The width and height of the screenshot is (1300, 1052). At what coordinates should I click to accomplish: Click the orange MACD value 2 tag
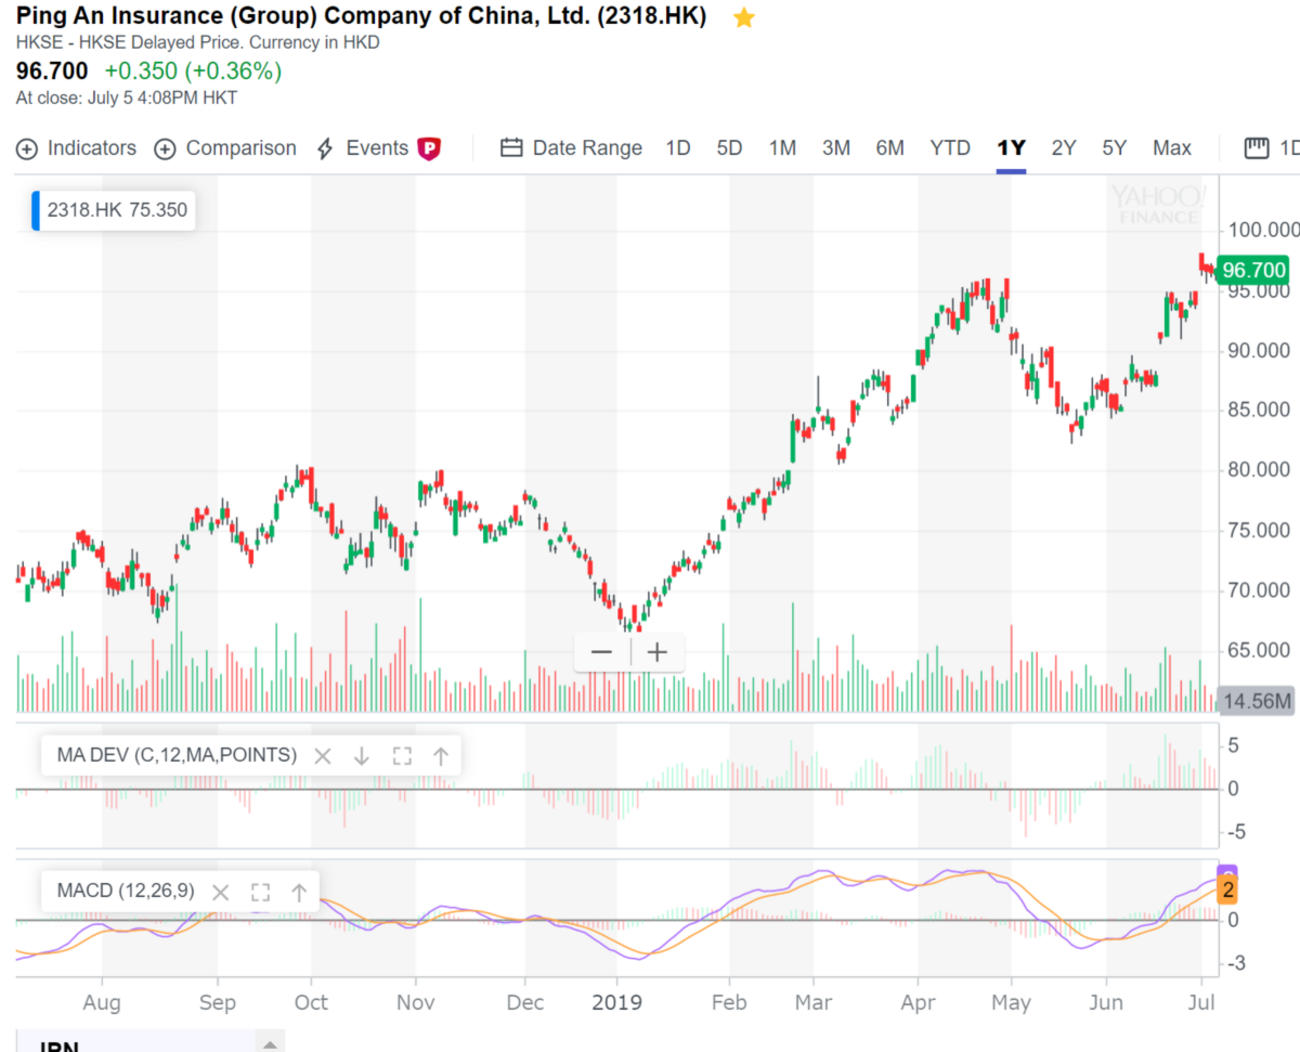1227,890
